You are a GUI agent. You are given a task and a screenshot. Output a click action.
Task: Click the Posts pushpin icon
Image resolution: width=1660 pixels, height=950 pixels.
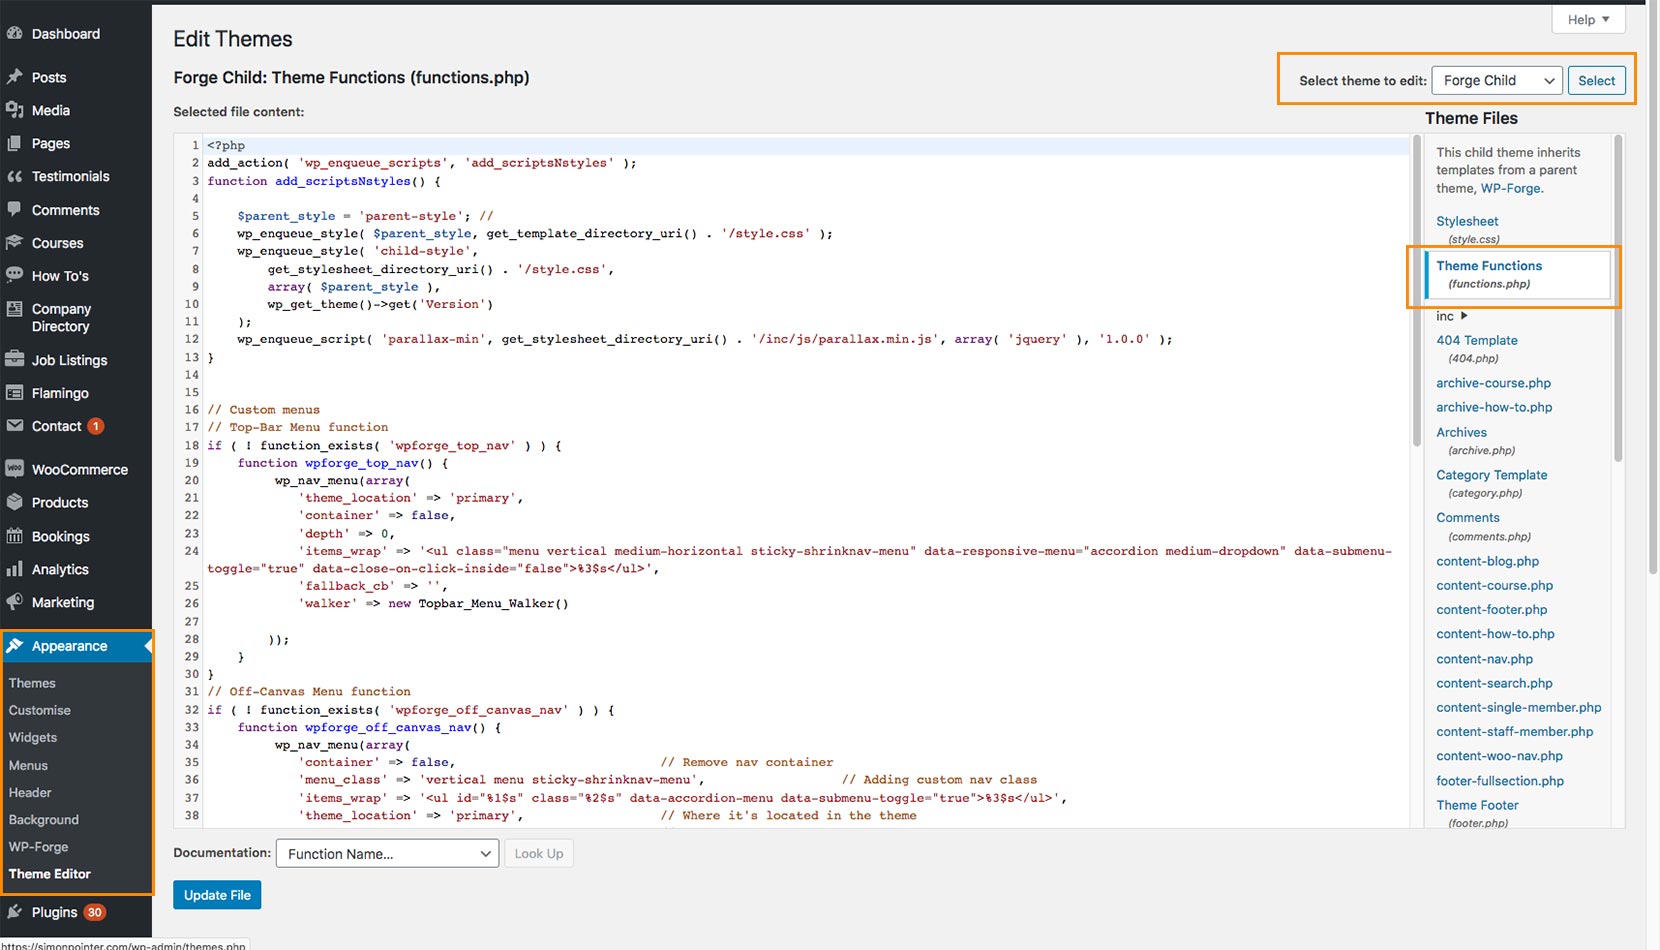(14, 77)
